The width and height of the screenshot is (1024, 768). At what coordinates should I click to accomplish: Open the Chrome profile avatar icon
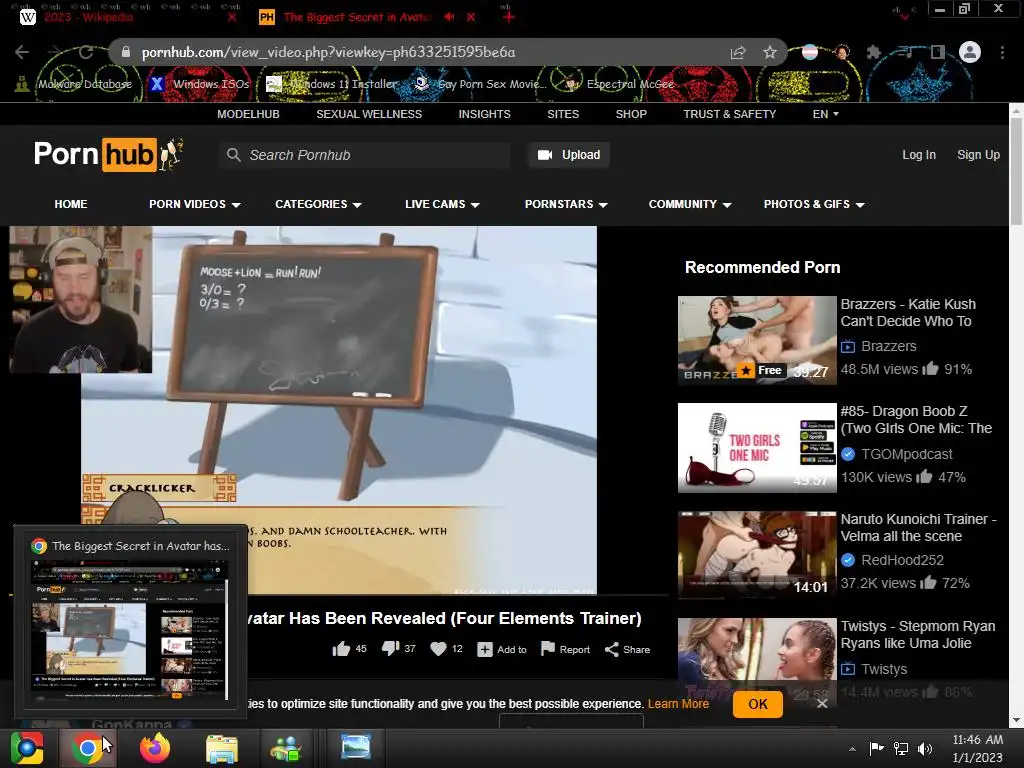(970, 52)
